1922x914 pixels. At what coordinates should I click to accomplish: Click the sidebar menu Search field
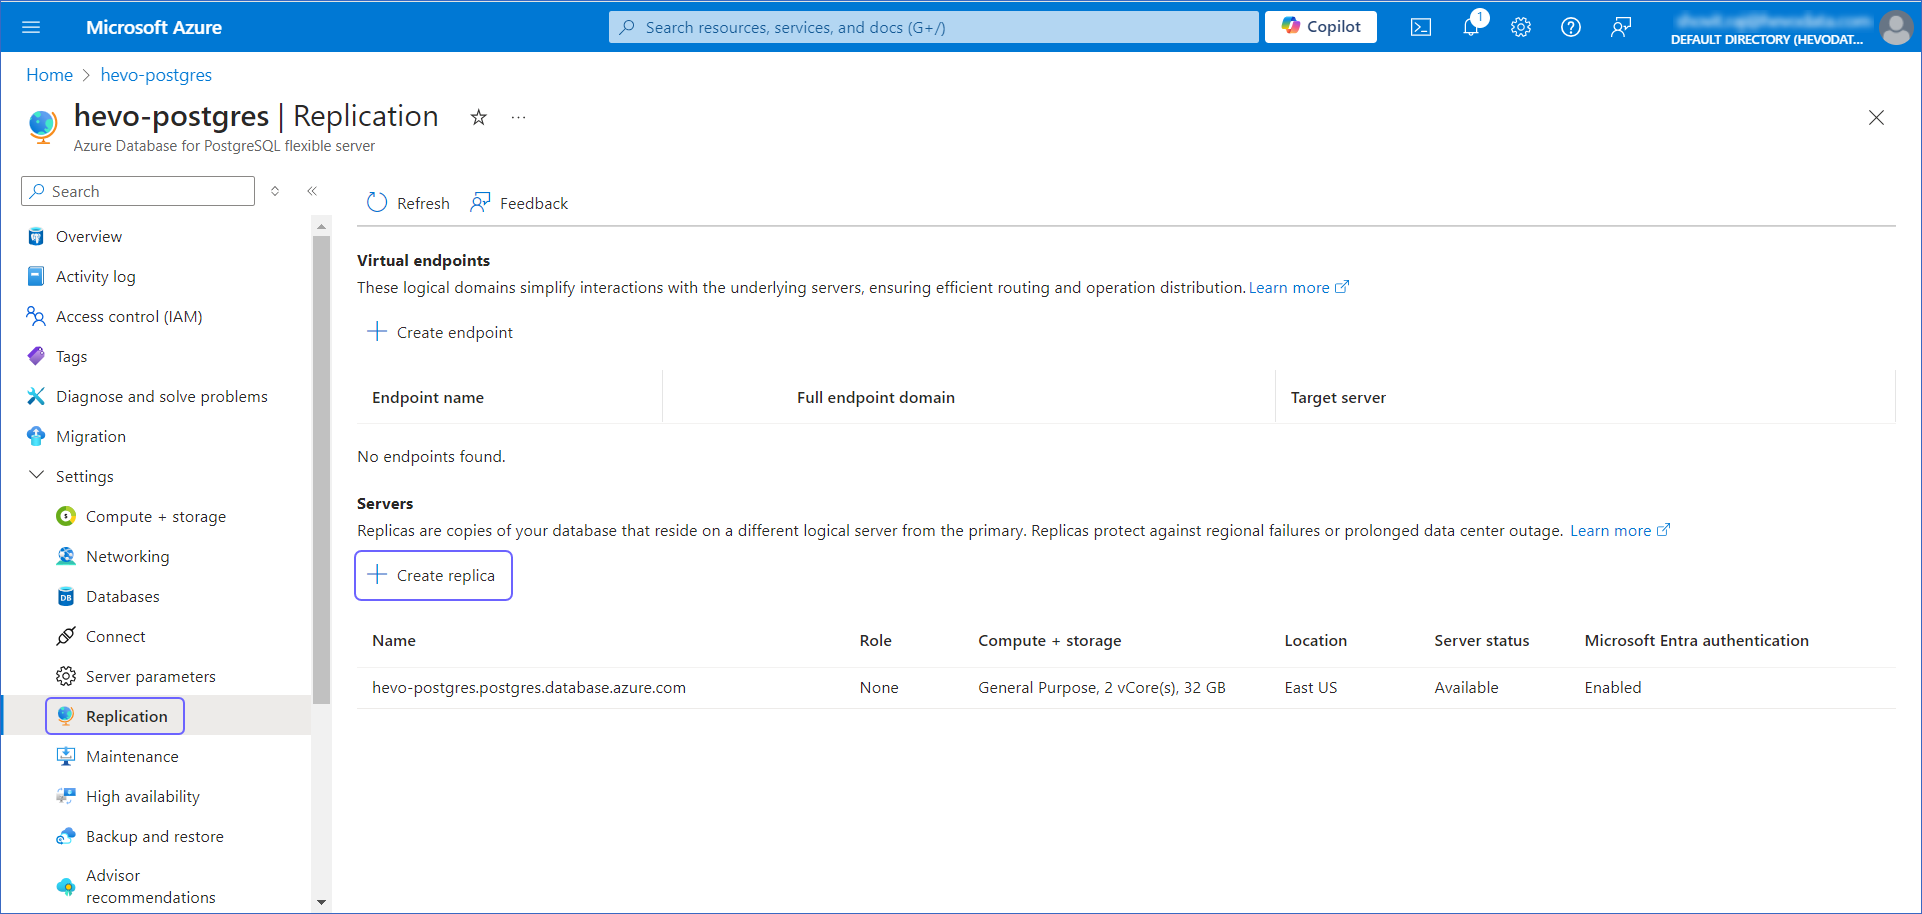tap(138, 191)
